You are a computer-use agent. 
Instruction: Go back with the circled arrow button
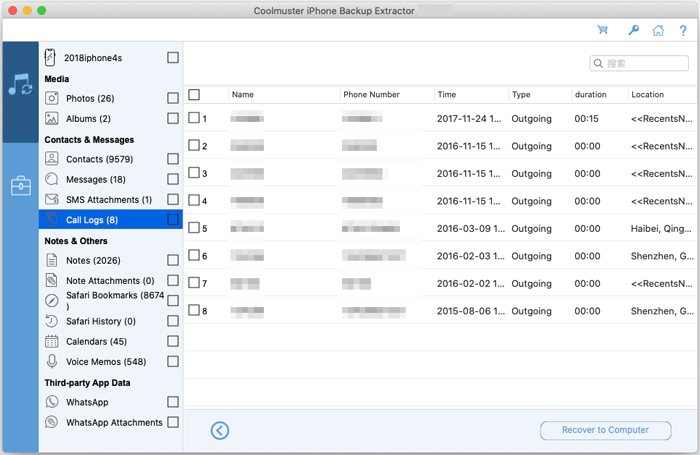click(220, 430)
